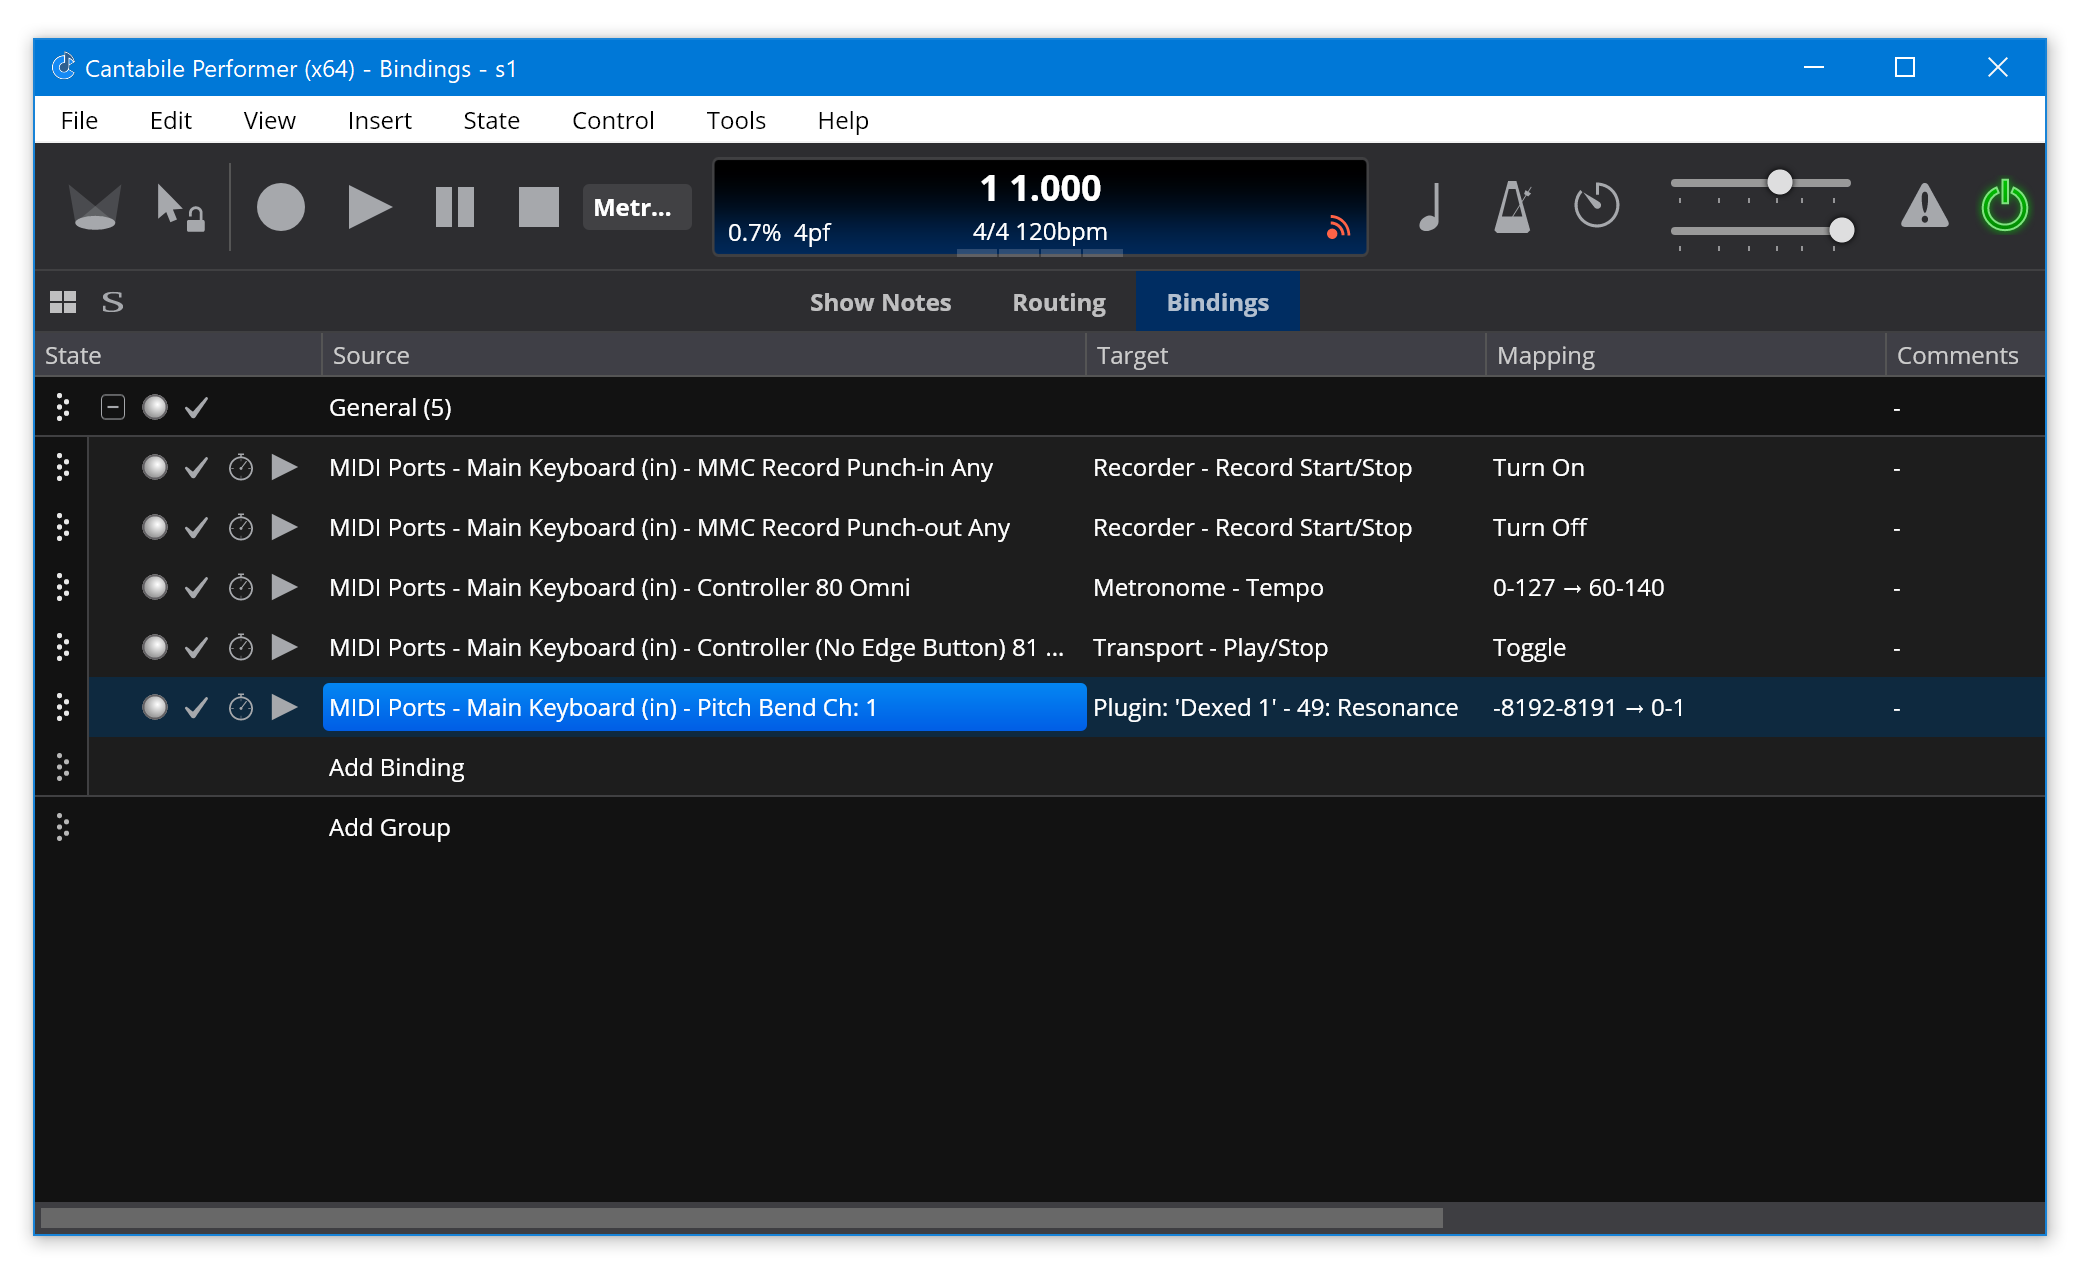Click the MIDI activity indicator in display
Image resolution: width=2083 pixels, height=1275 pixels.
pyautogui.click(x=1337, y=228)
